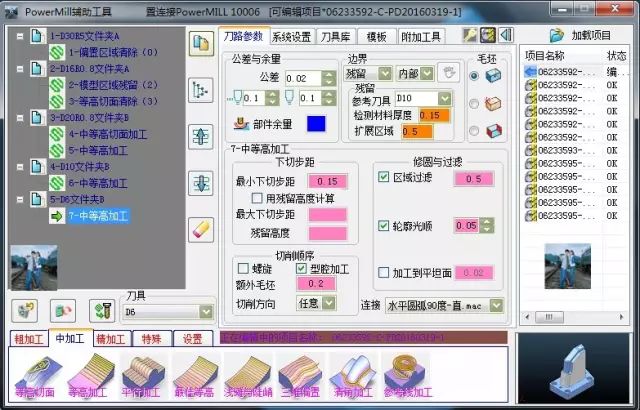Select the 清角加工 strategy icon

point(353,376)
